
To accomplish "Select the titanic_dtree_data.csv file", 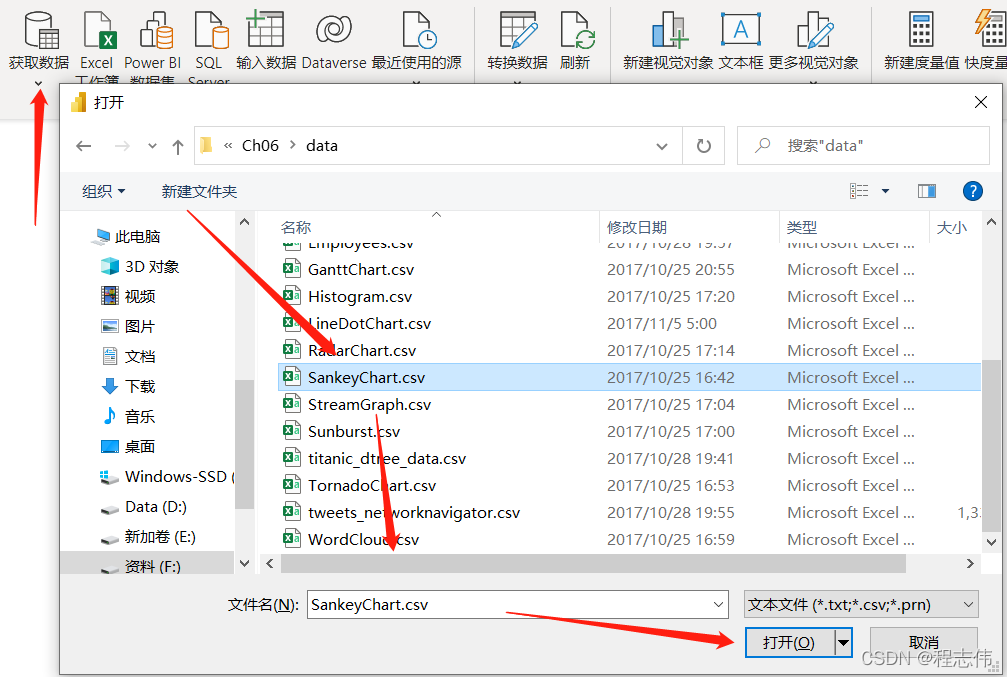I will 387,459.
